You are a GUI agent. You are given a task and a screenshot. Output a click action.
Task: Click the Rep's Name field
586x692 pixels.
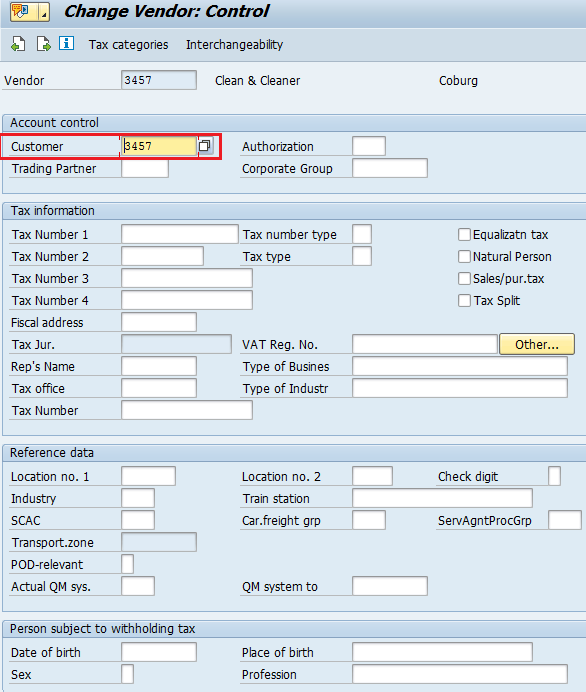coord(159,366)
